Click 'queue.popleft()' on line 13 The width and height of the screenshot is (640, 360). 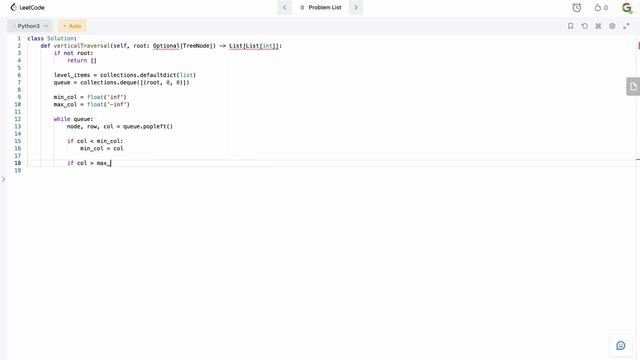tap(148, 127)
